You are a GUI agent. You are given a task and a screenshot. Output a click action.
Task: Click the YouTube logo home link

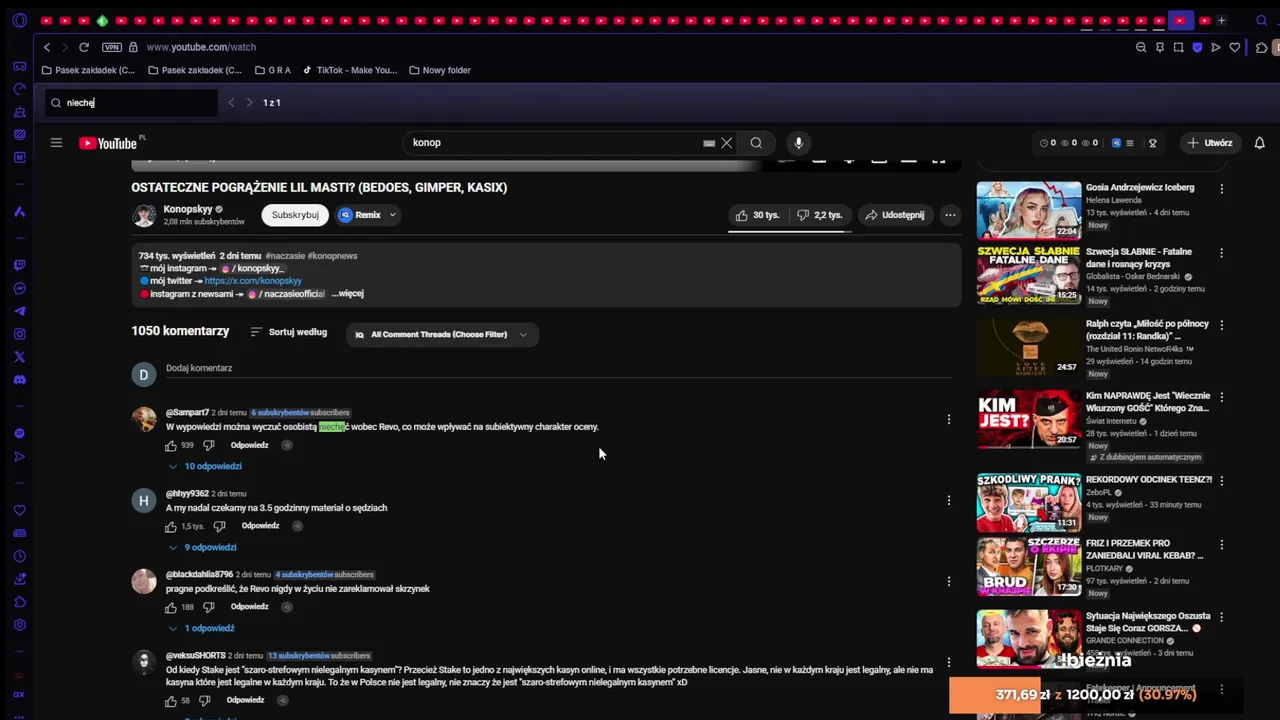[x=108, y=143]
